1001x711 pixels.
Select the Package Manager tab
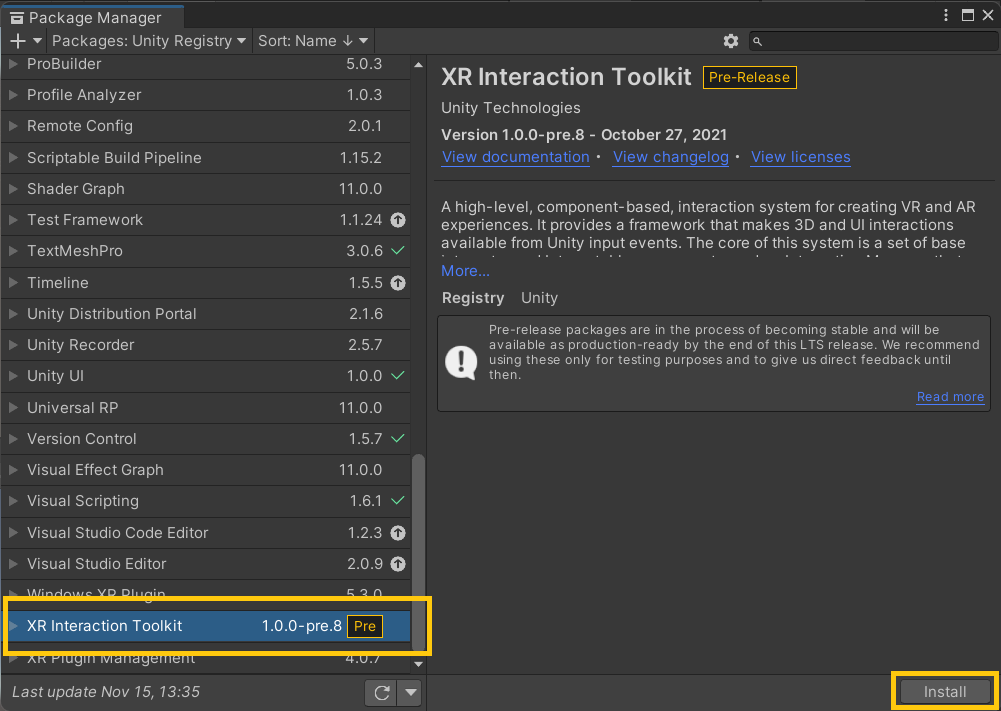[x=93, y=17]
